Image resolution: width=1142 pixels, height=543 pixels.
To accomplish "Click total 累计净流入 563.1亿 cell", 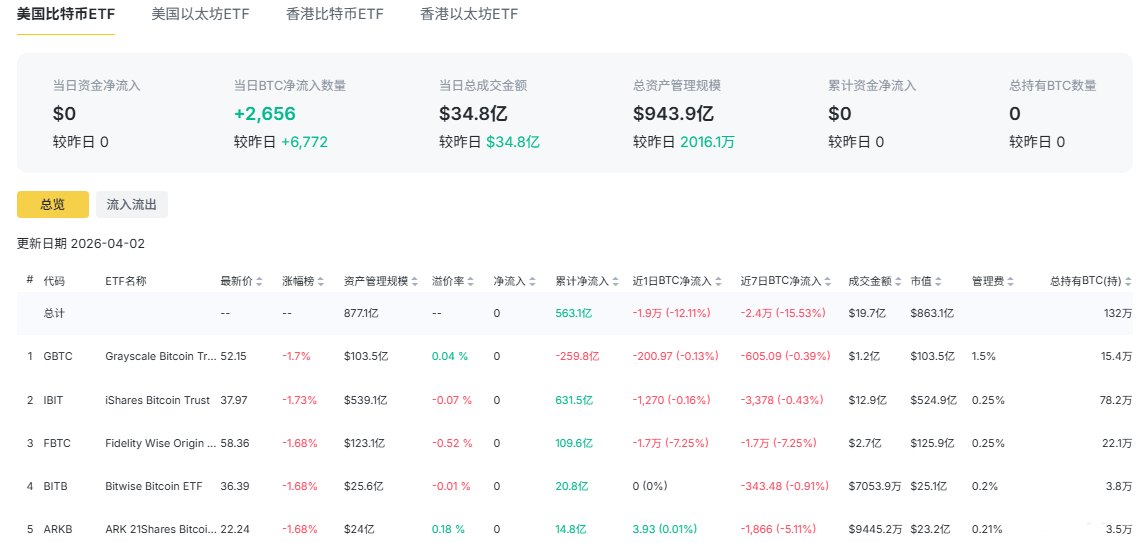I will click(x=574, y=313).
